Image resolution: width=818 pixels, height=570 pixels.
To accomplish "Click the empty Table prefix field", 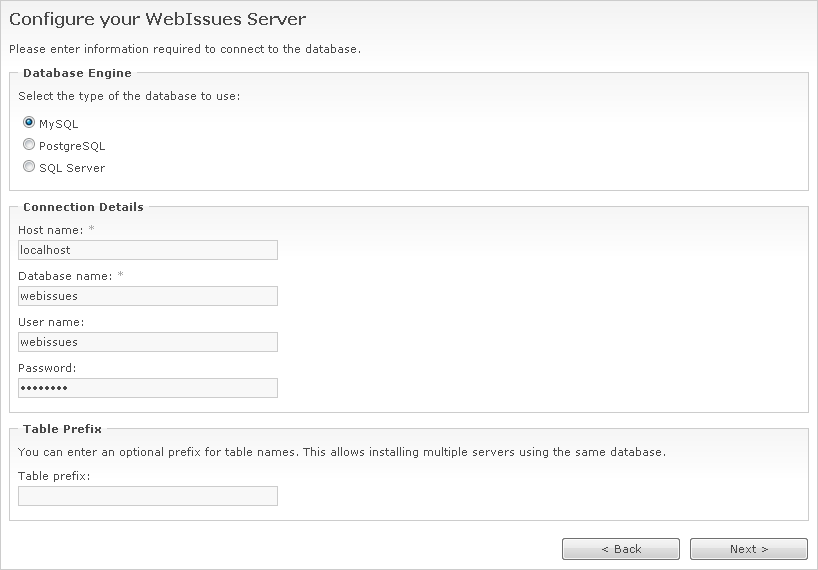I will [x=148, y=496].
